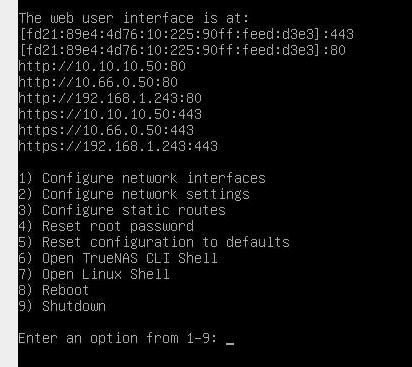Select Reset configuration to defaults entry
412x367 pixels.
154,242
